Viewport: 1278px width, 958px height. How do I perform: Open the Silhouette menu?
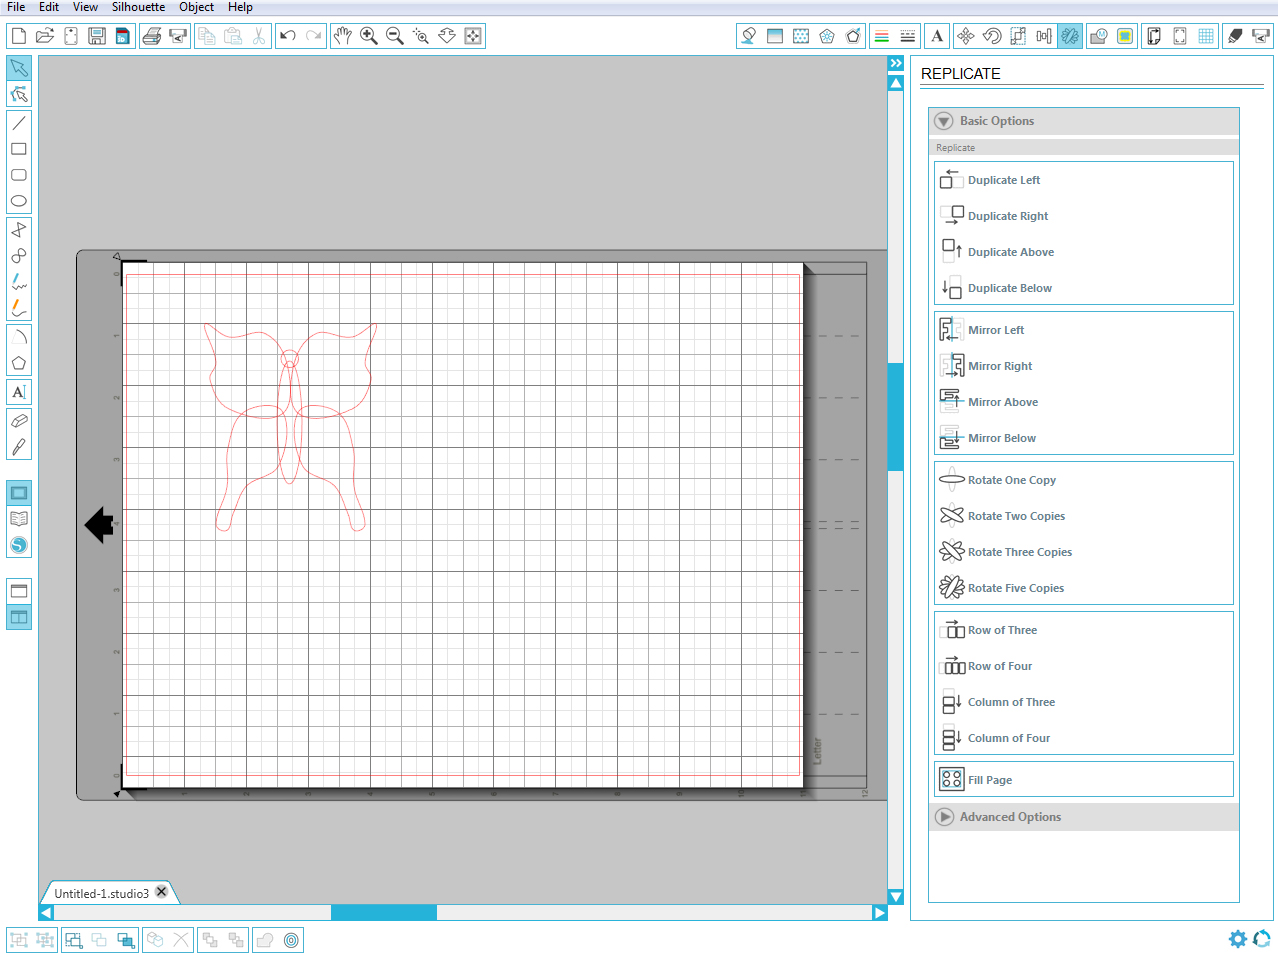pos(138,7)
